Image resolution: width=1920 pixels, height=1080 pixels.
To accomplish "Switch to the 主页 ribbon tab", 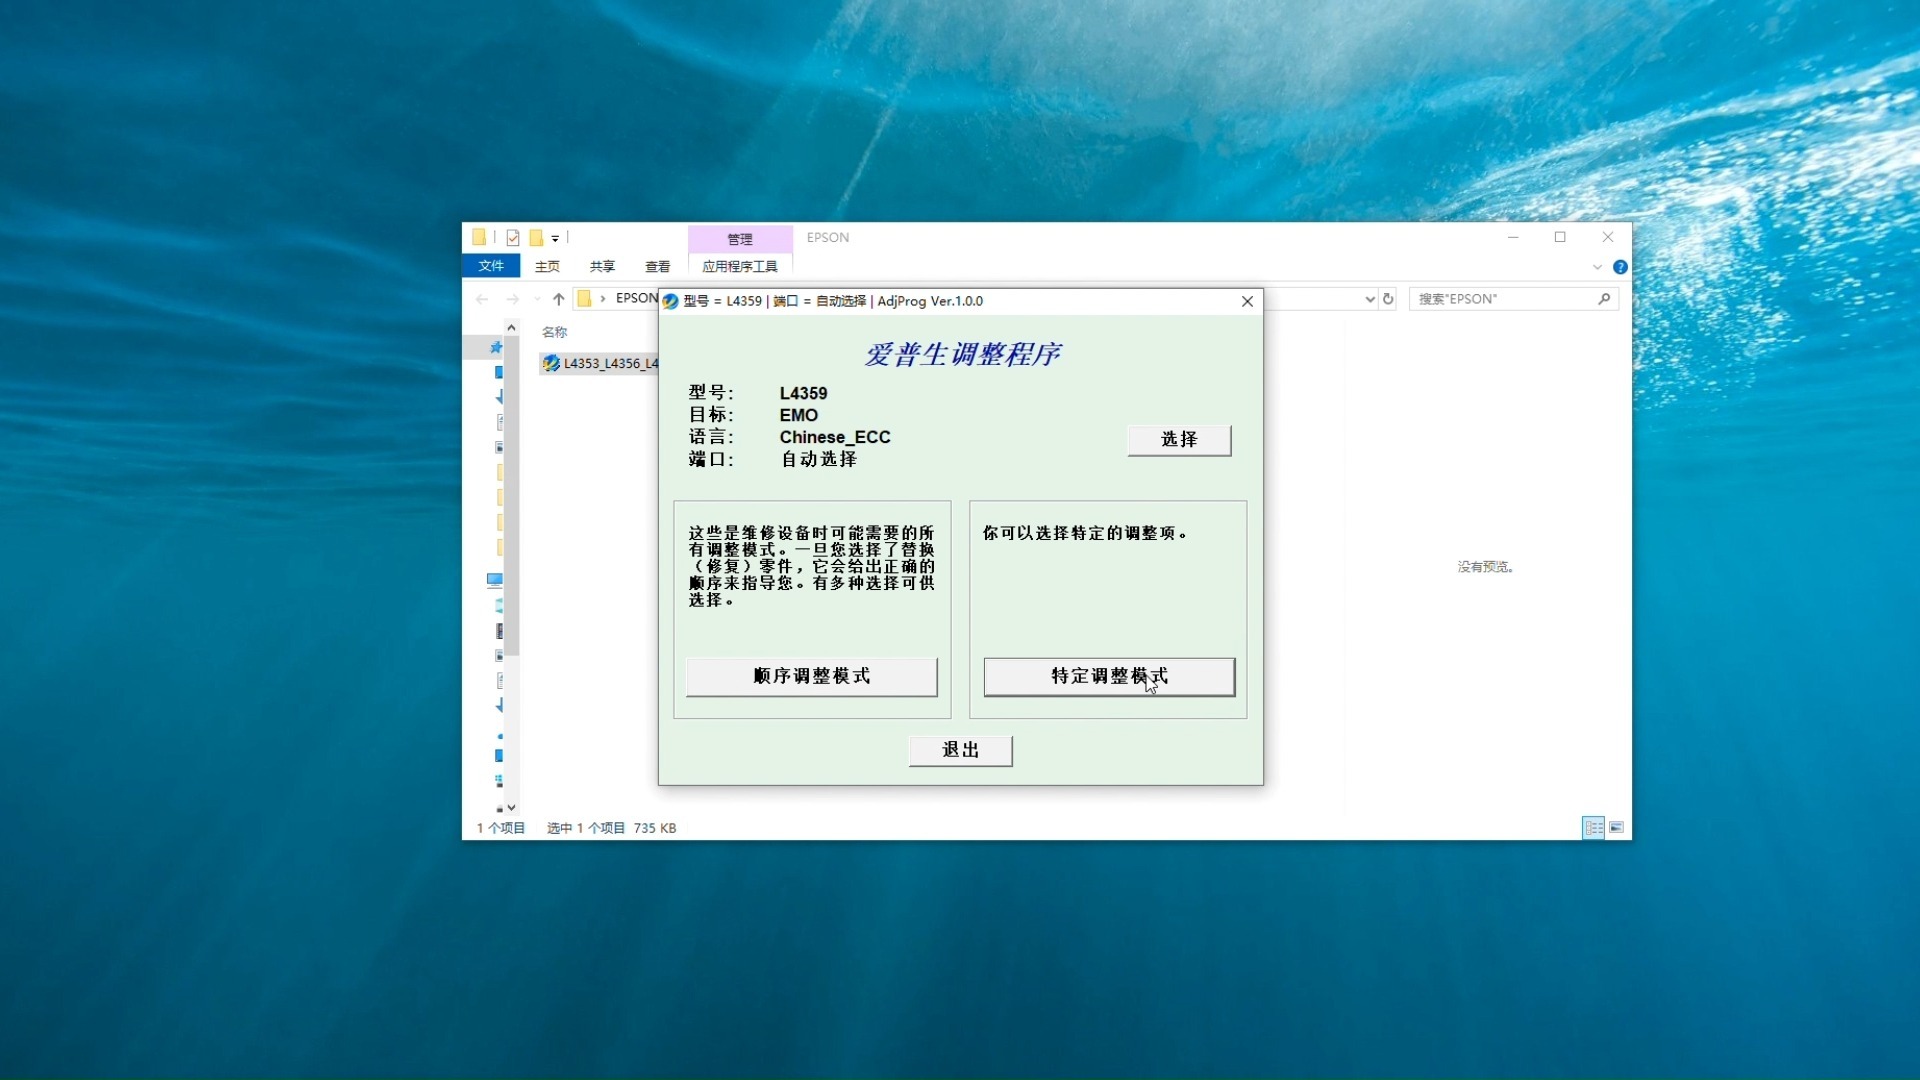I will [x=547, y=266].
